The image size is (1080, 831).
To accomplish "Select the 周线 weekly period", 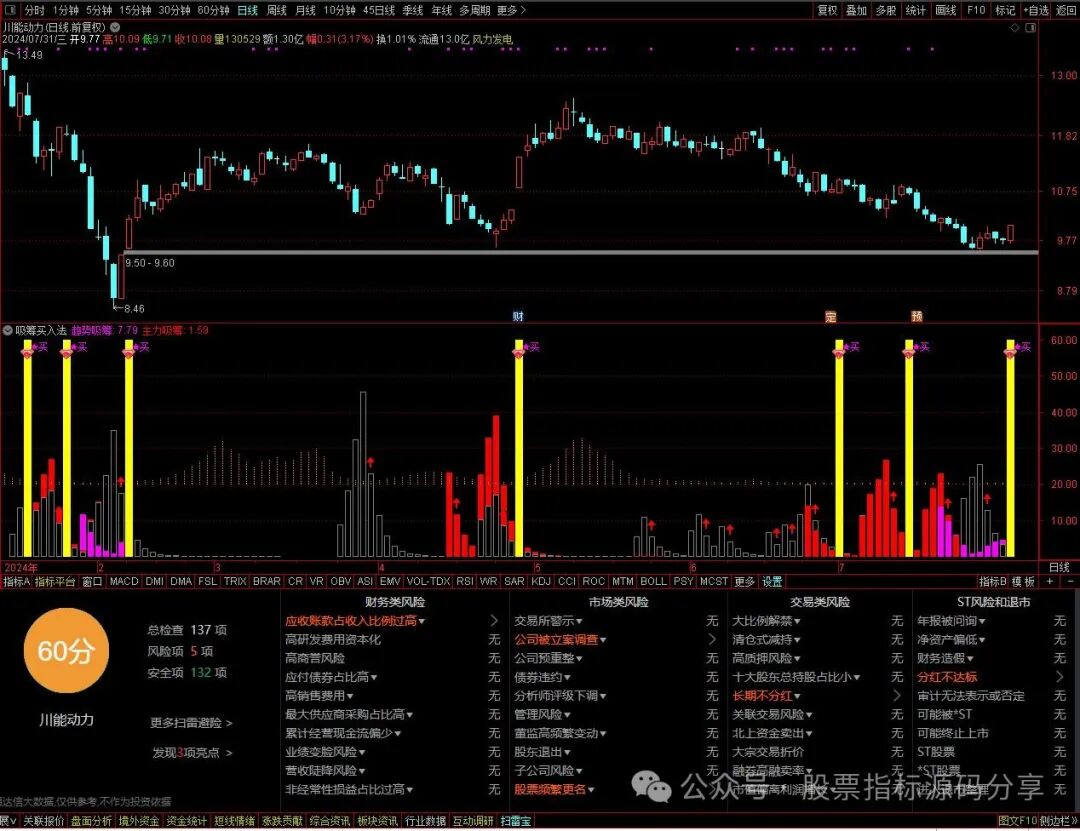I will click(276, 10).
